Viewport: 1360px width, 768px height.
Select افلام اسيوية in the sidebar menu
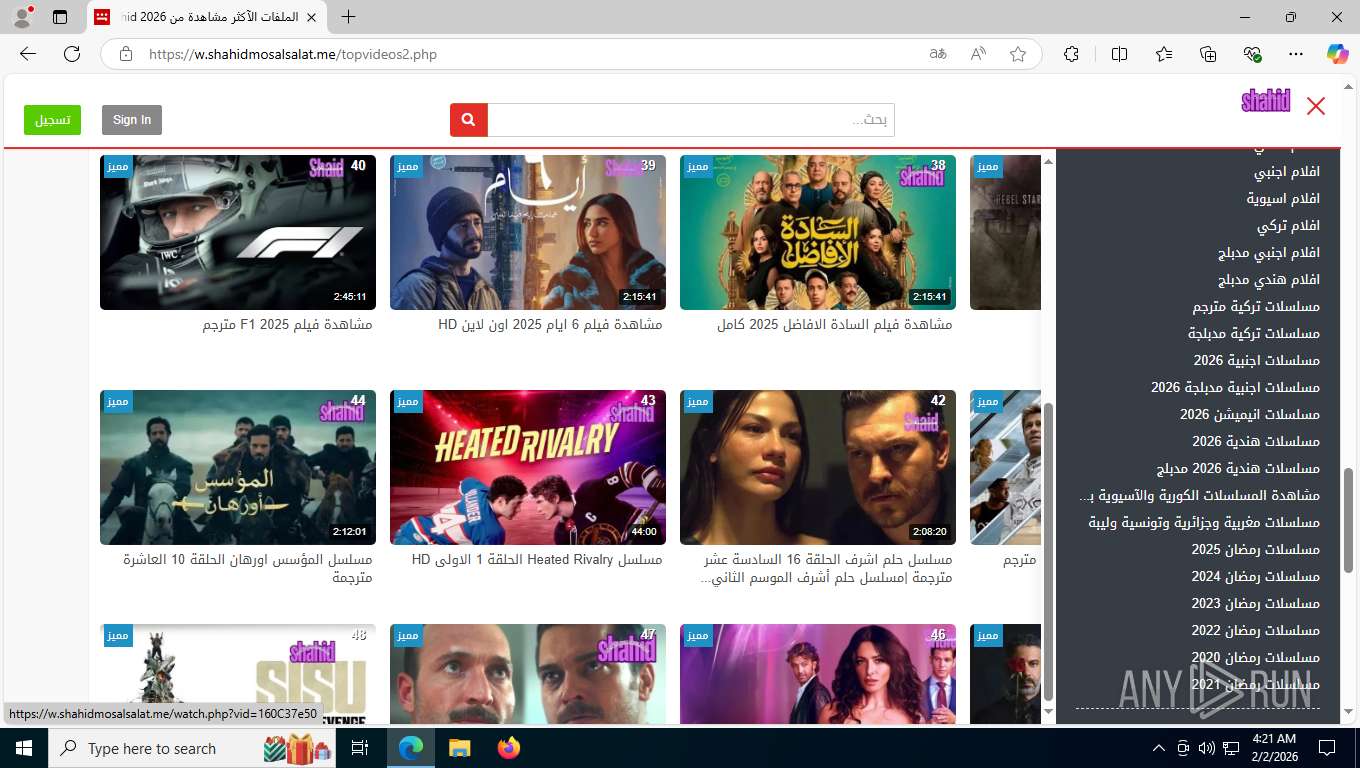click(1283, 199)
